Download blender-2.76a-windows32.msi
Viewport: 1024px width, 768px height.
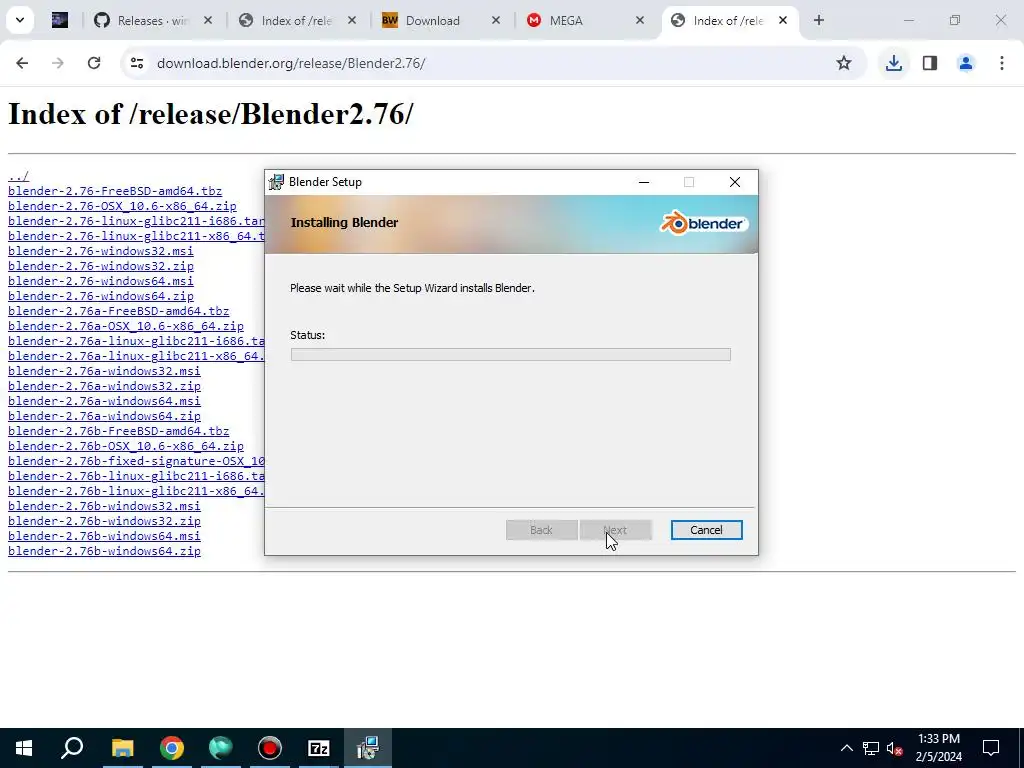tap(104, 371)
